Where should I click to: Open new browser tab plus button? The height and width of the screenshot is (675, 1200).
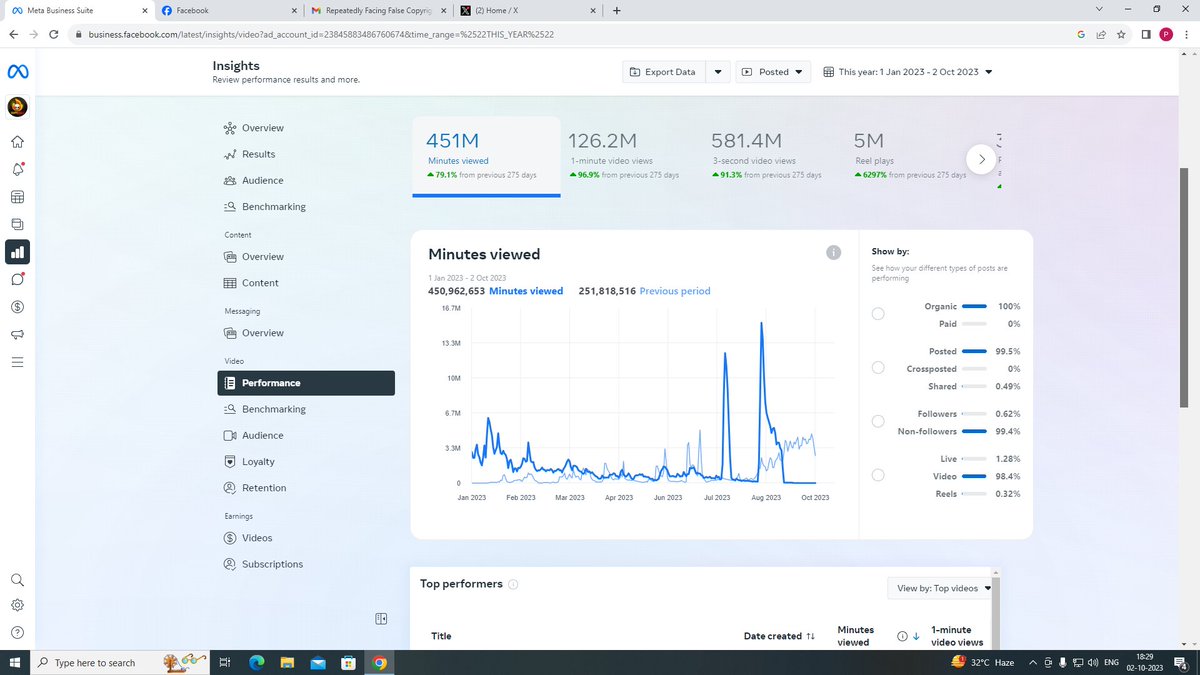click(616, 11)
